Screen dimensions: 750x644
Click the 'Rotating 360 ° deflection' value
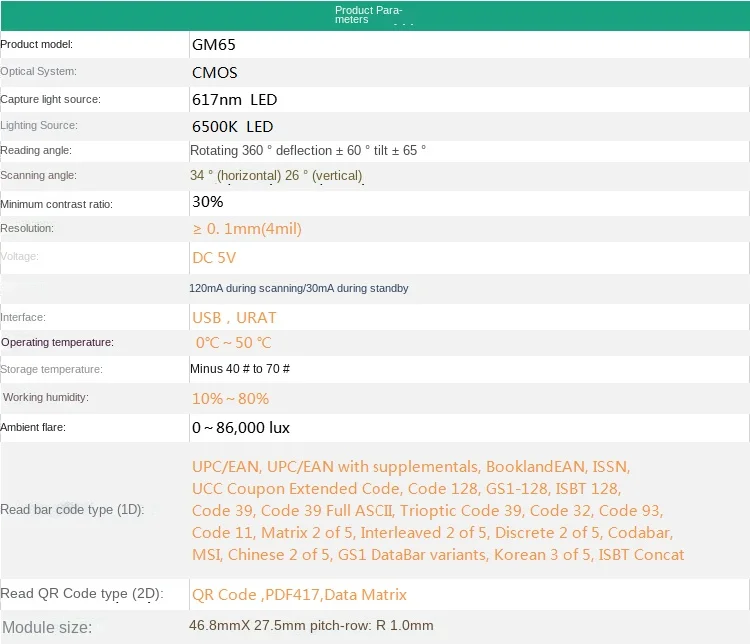click(308, 151)
